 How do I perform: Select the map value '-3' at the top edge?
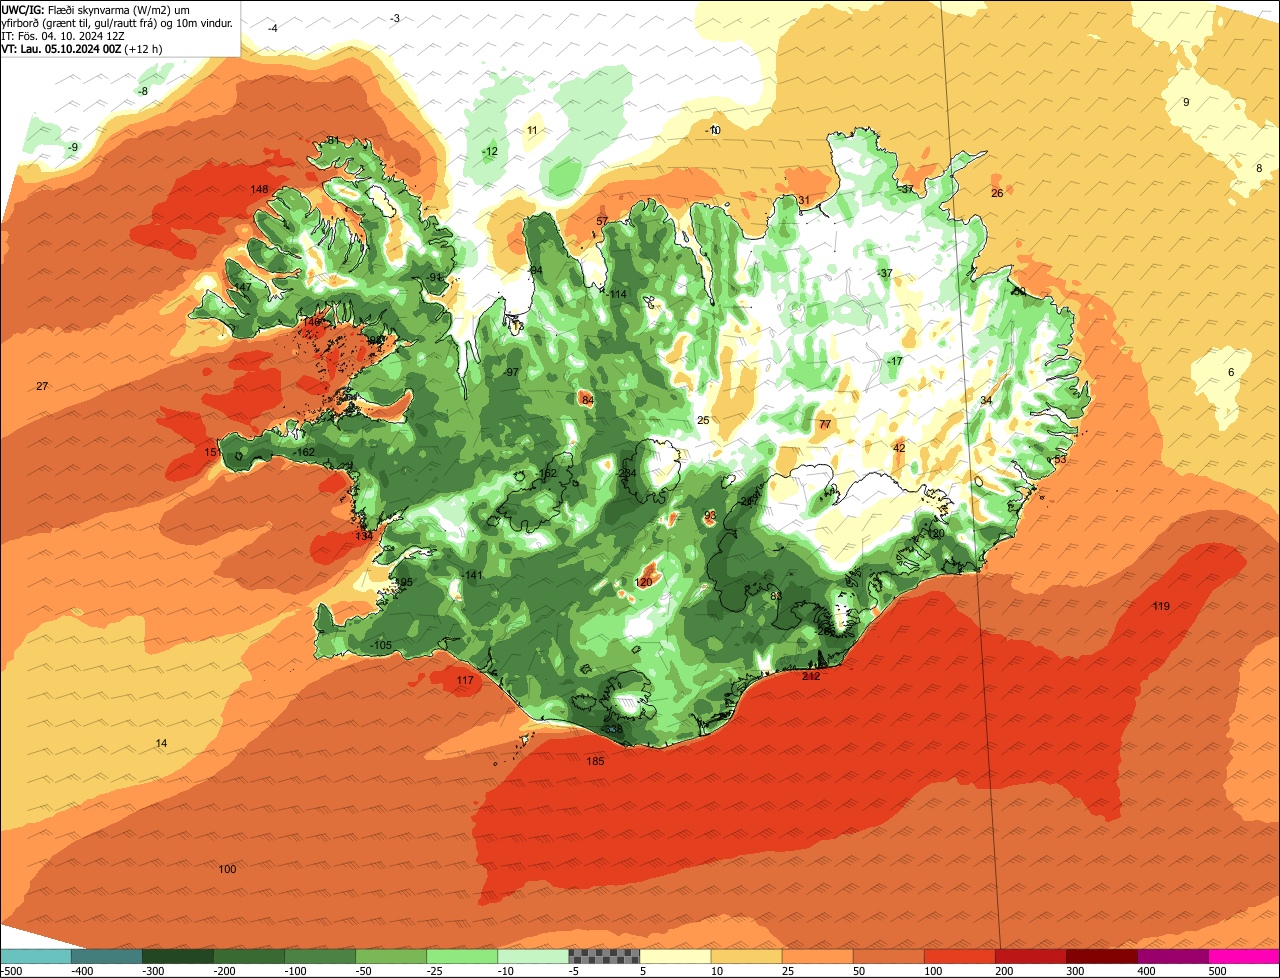(x=395, y=19)
